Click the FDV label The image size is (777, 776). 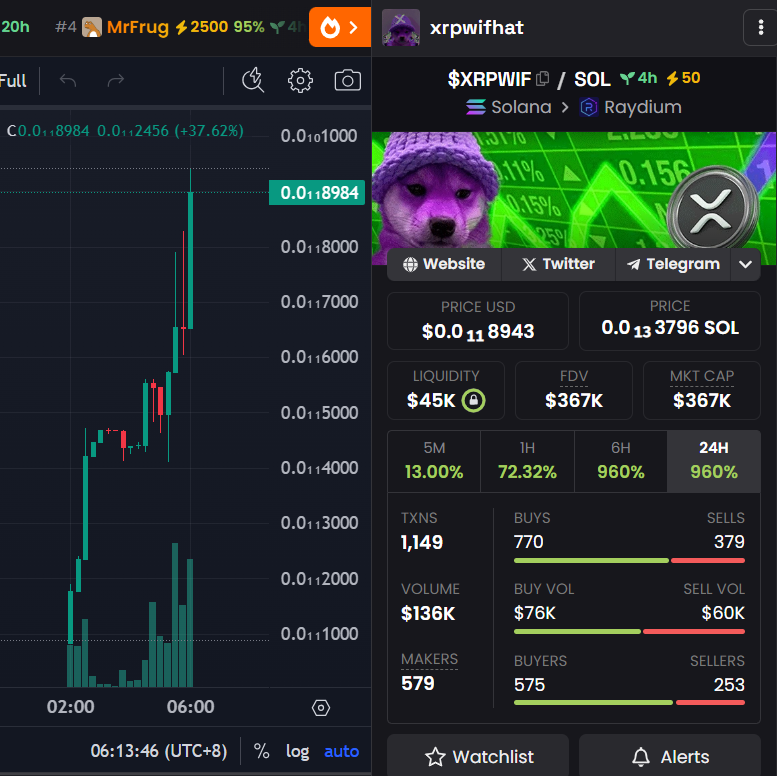point(574,376)
